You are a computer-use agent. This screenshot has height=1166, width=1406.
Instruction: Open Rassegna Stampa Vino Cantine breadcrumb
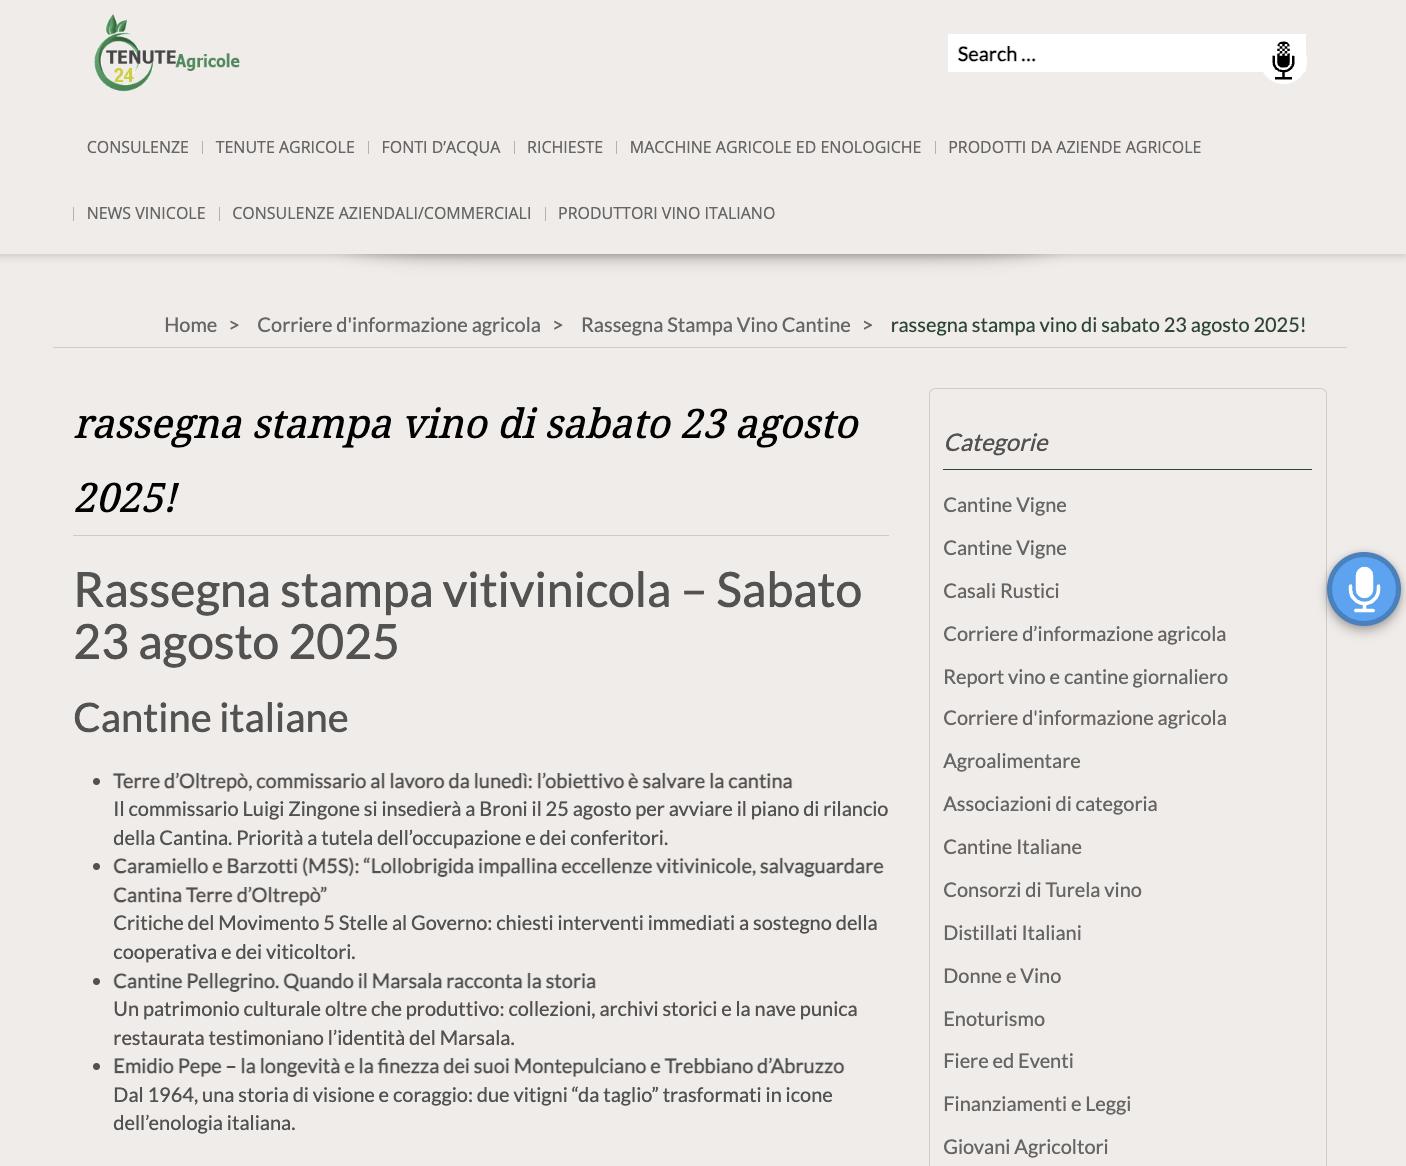coord(715,325)
